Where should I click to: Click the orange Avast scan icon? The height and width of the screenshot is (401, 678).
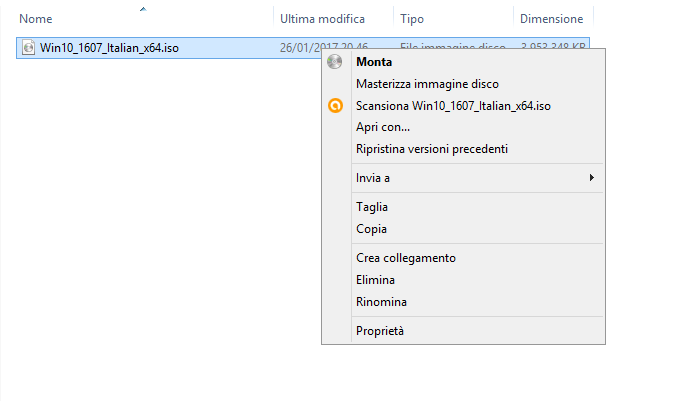(x=335, y=106)
